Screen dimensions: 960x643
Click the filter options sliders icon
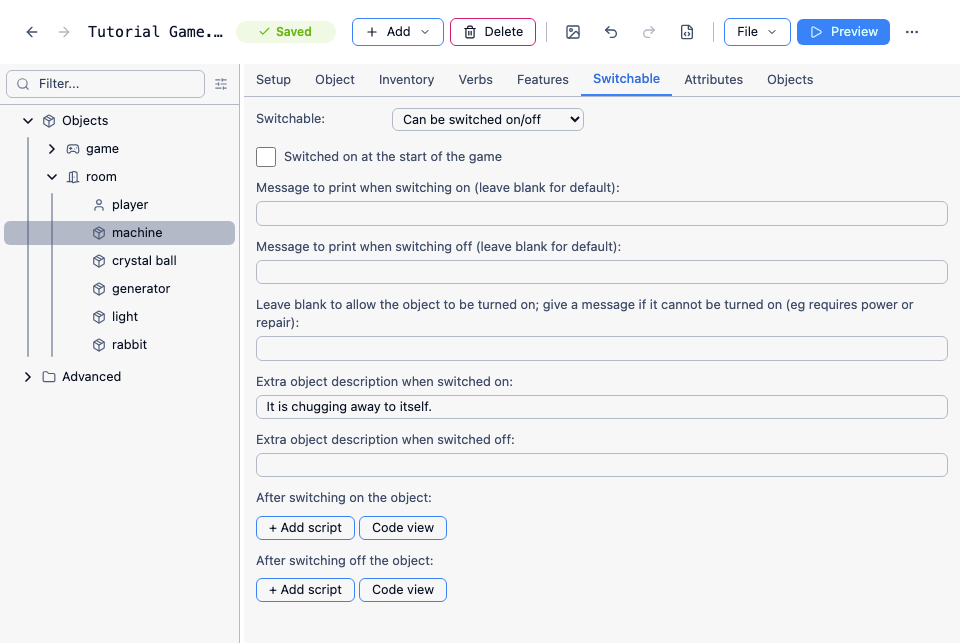pos(221,84)
